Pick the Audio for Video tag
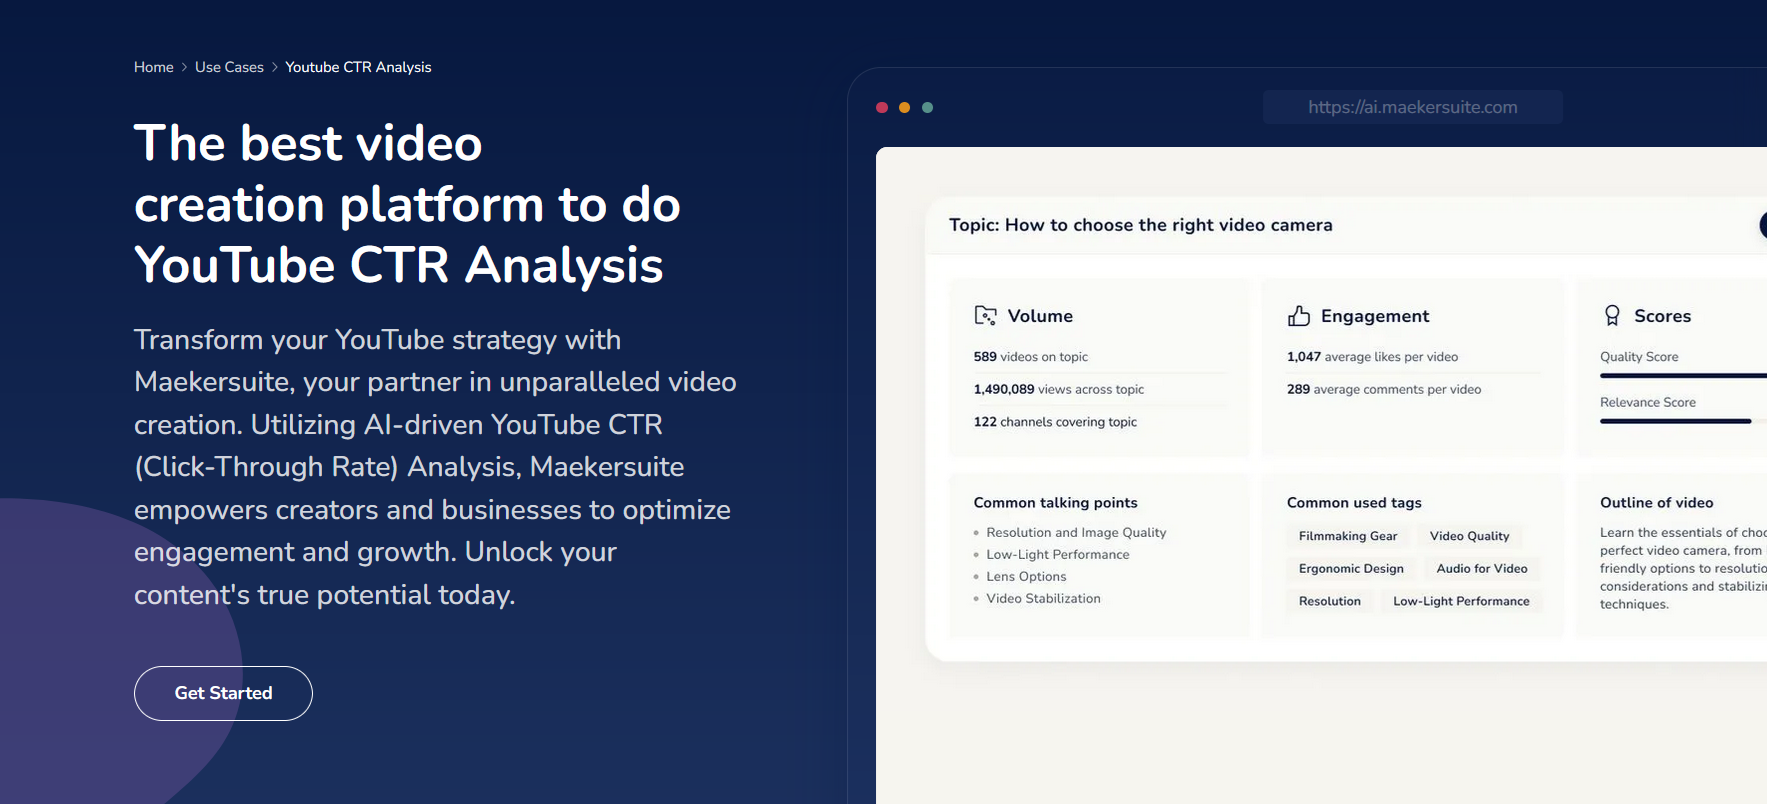 1481,569
